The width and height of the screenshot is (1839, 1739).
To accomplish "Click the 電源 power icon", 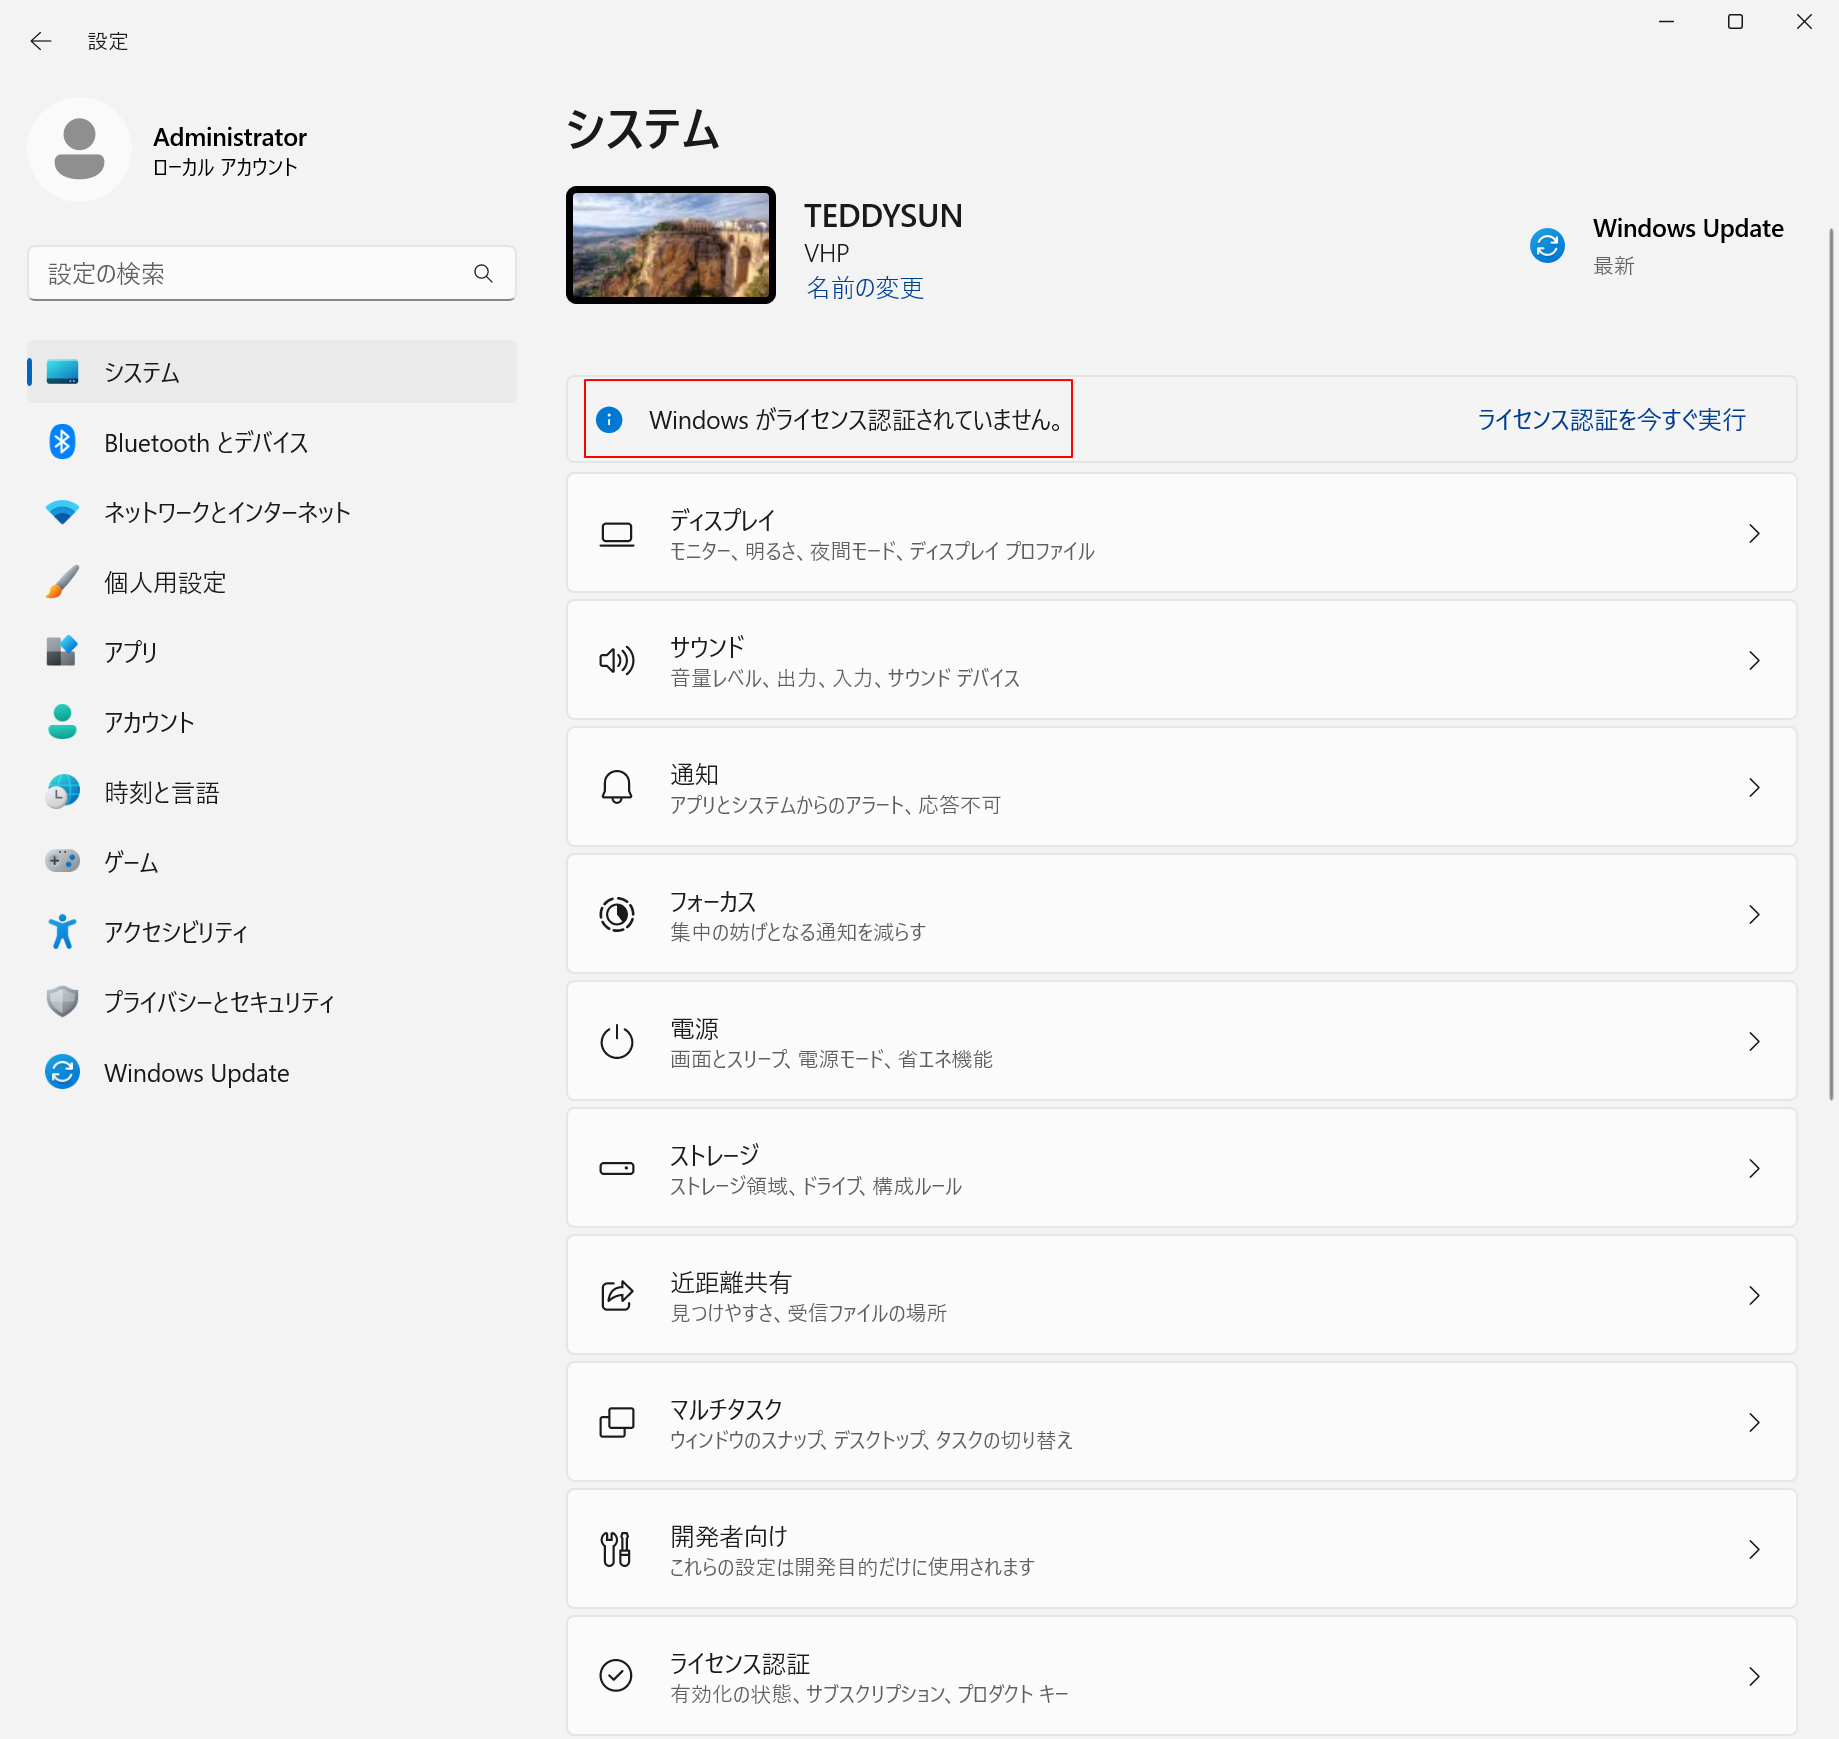I will point(617,1042).
